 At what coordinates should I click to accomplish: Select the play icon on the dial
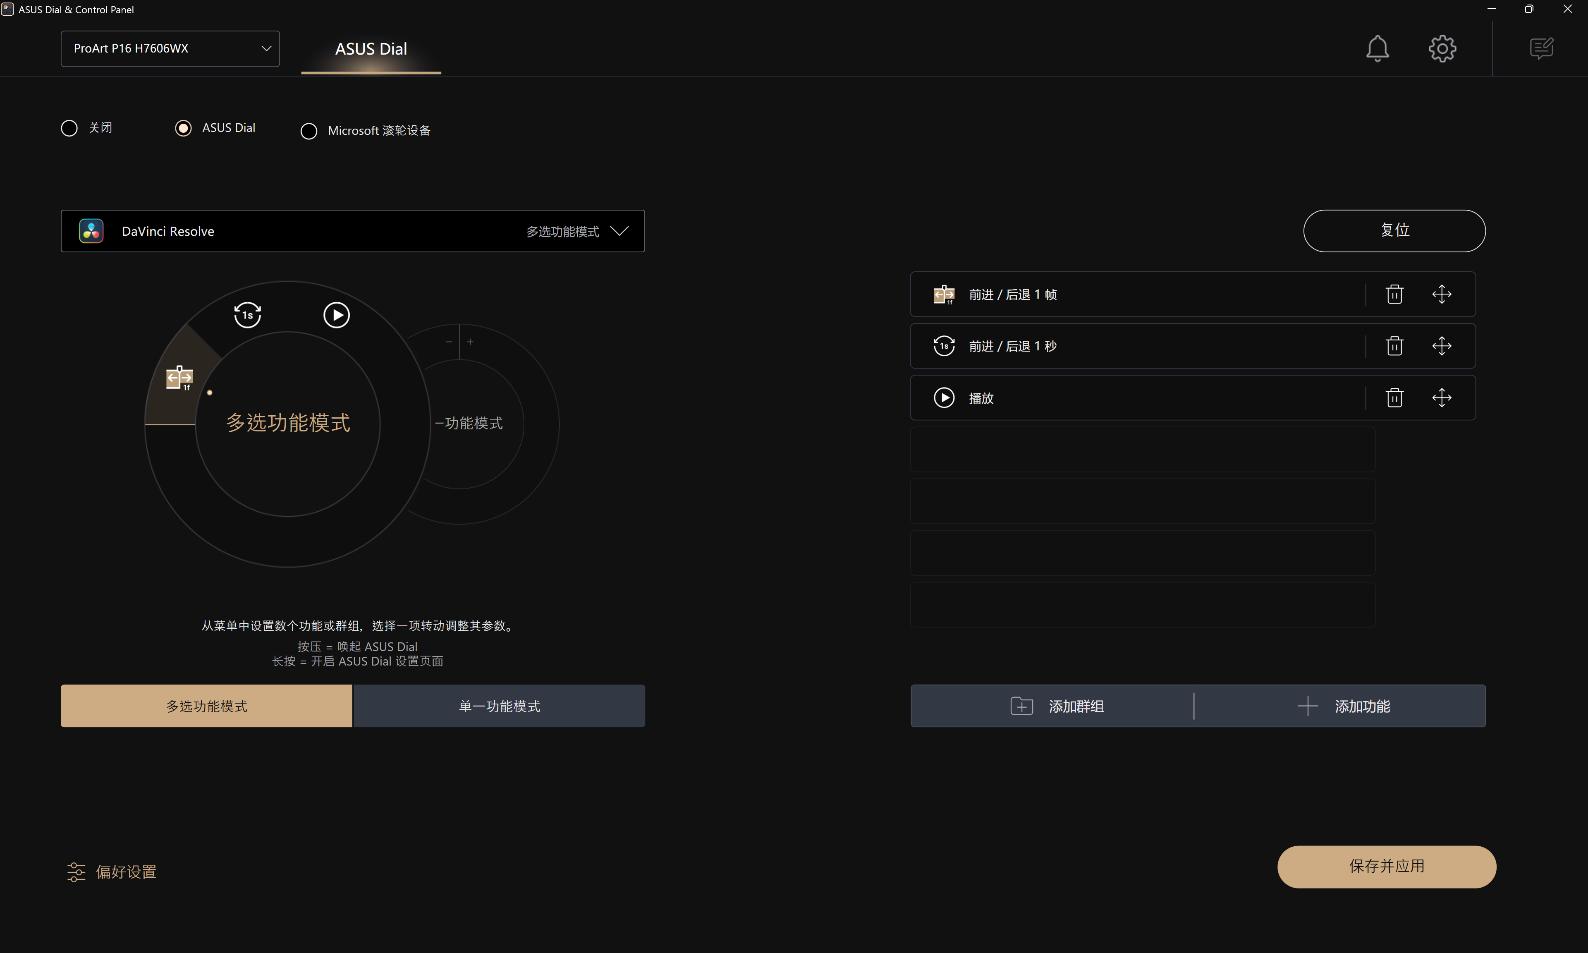pyautogui.click(x=337, y=315)
